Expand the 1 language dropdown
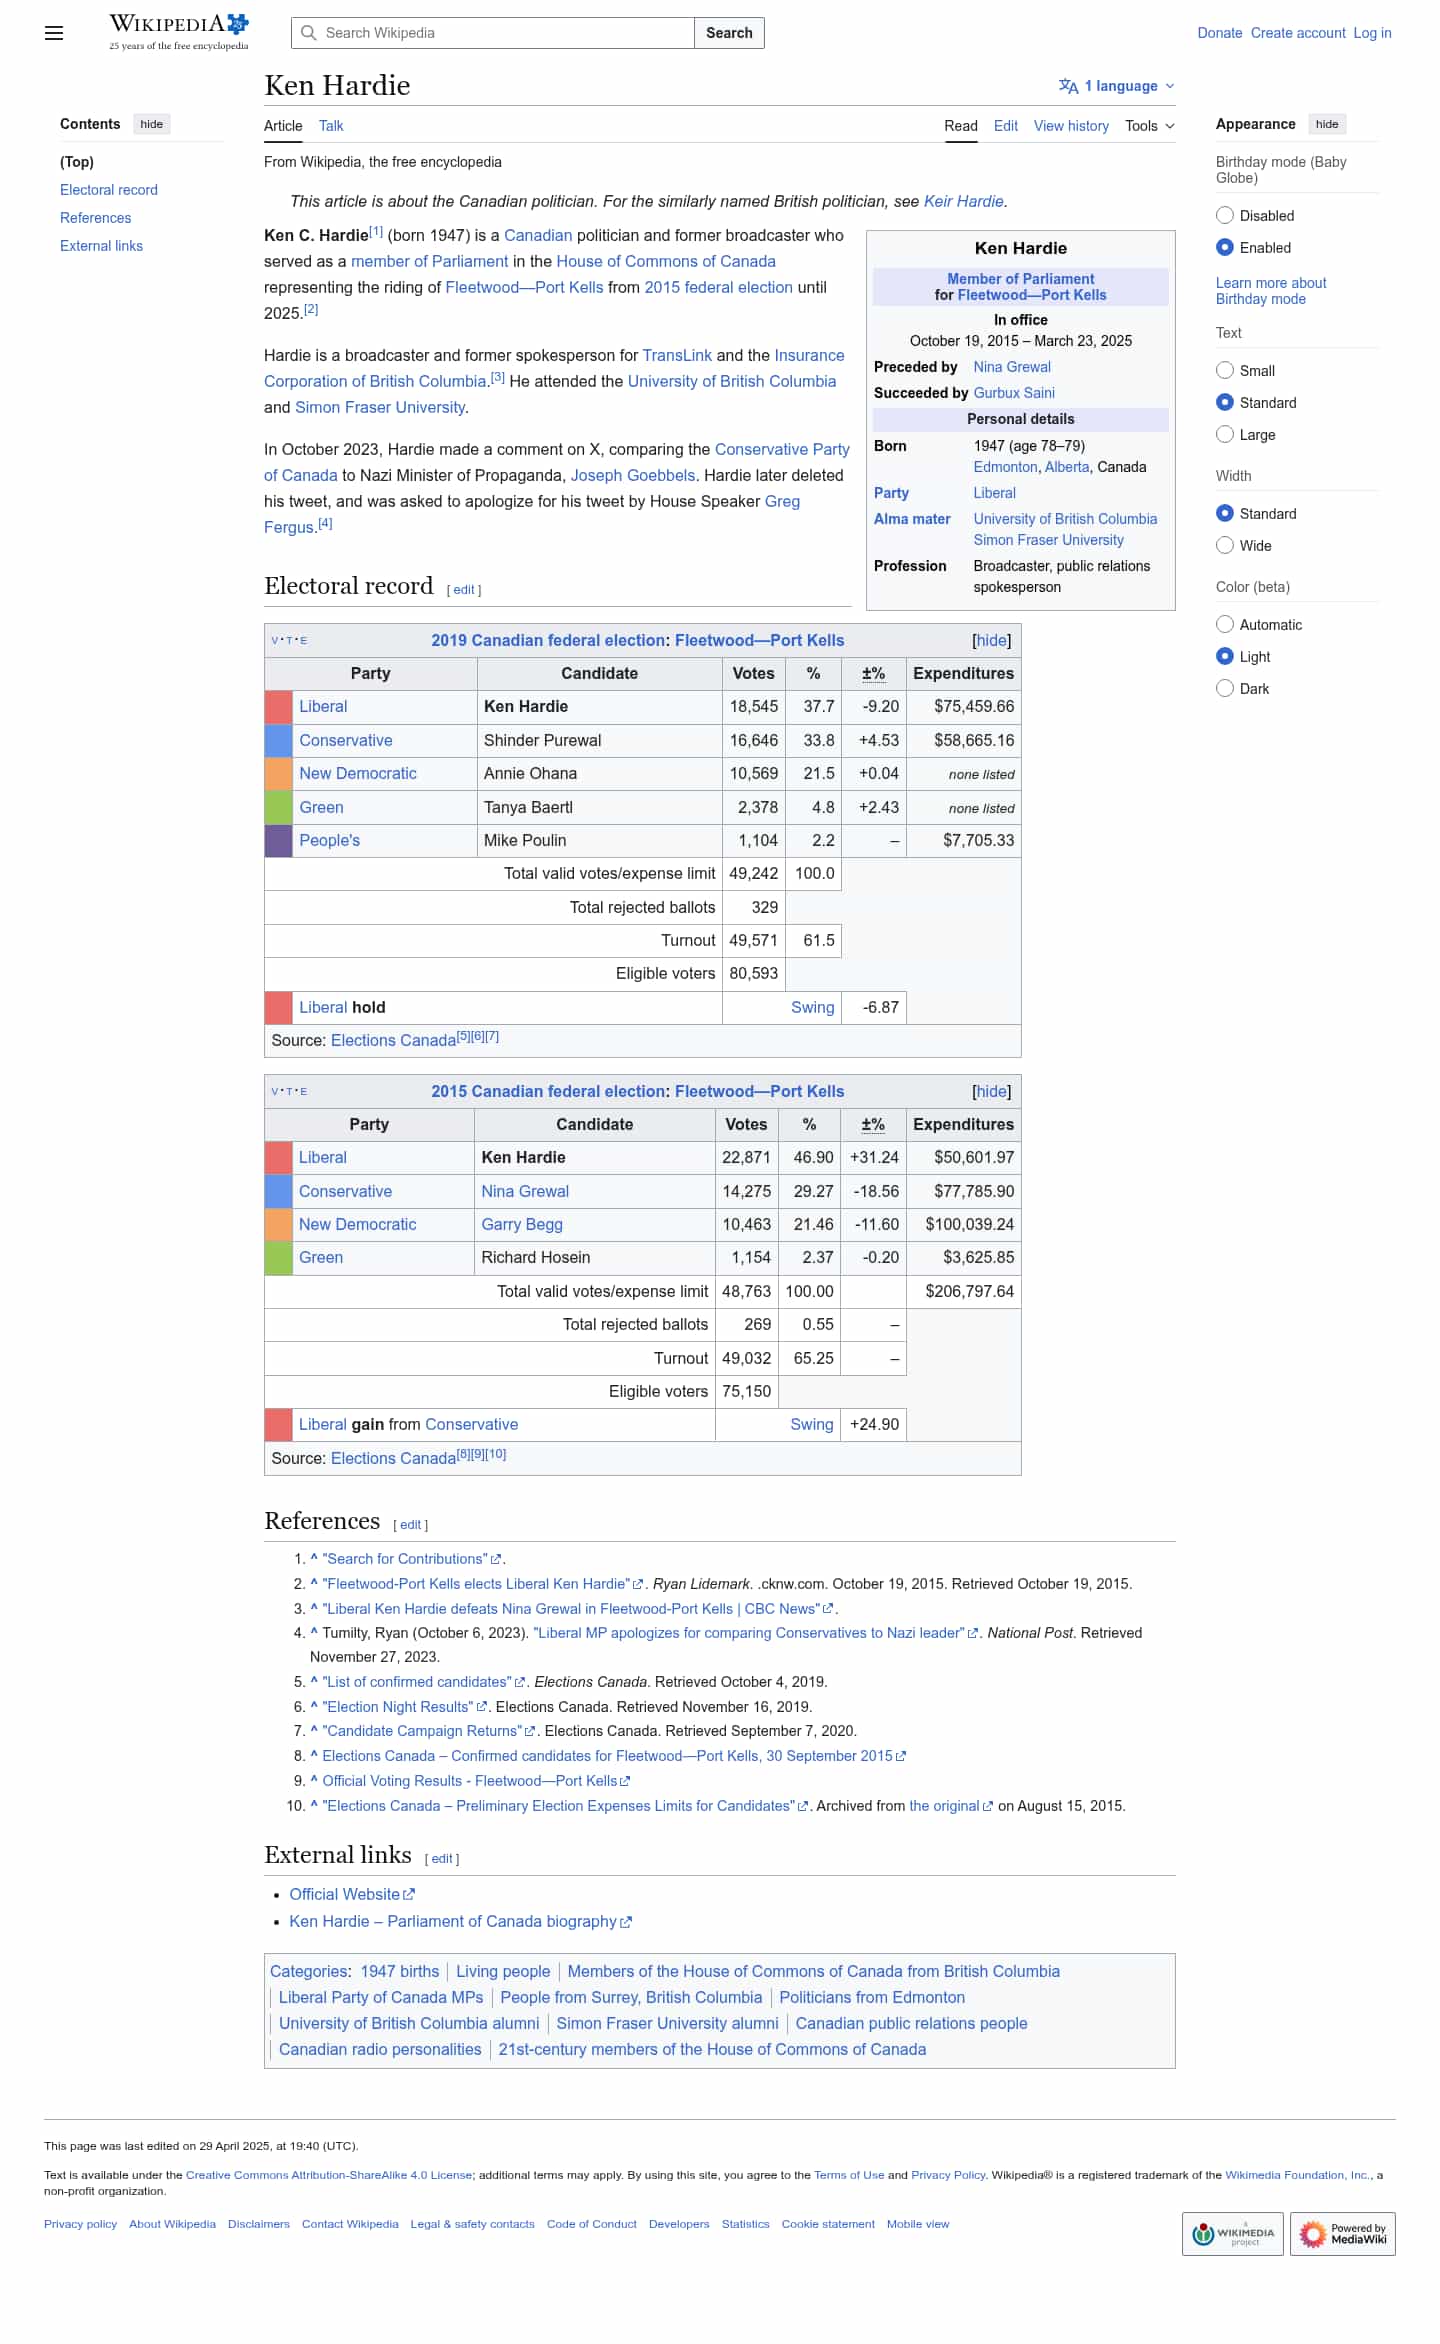 pyautogui.click(x=1117, y=86)
